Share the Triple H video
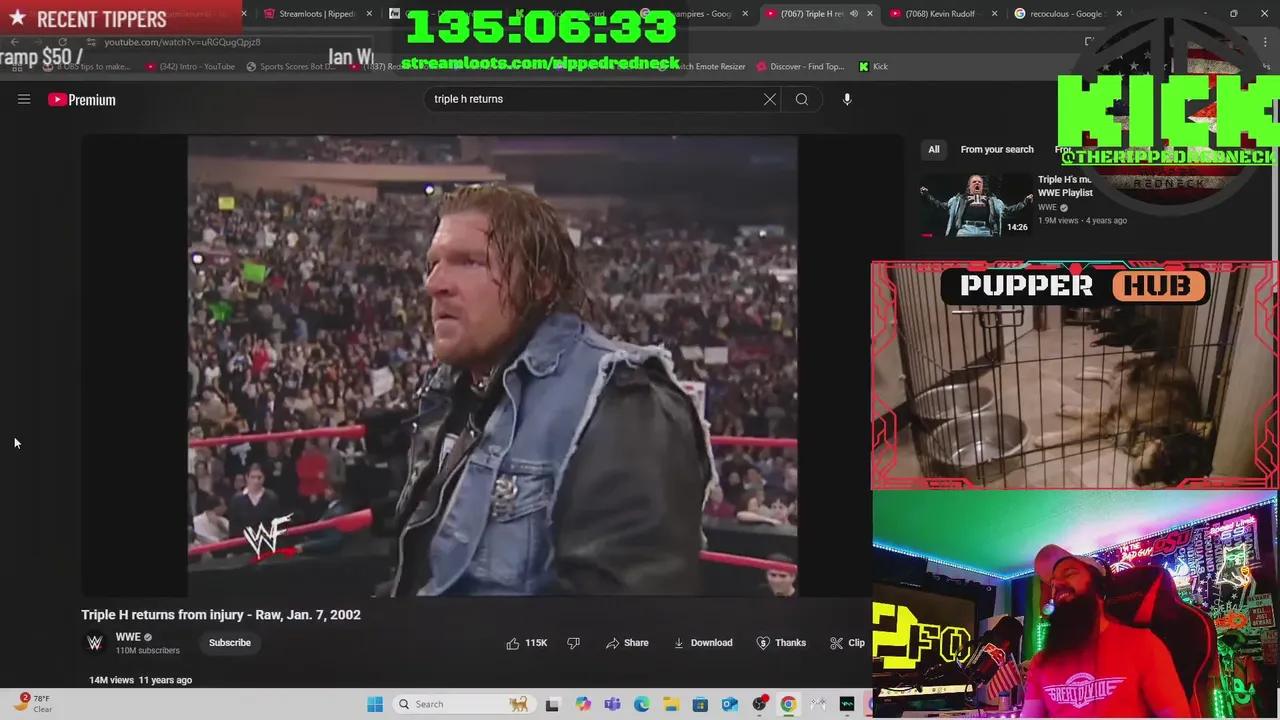The width and height of the screenshot is (1280, 720). coord(627,643)
